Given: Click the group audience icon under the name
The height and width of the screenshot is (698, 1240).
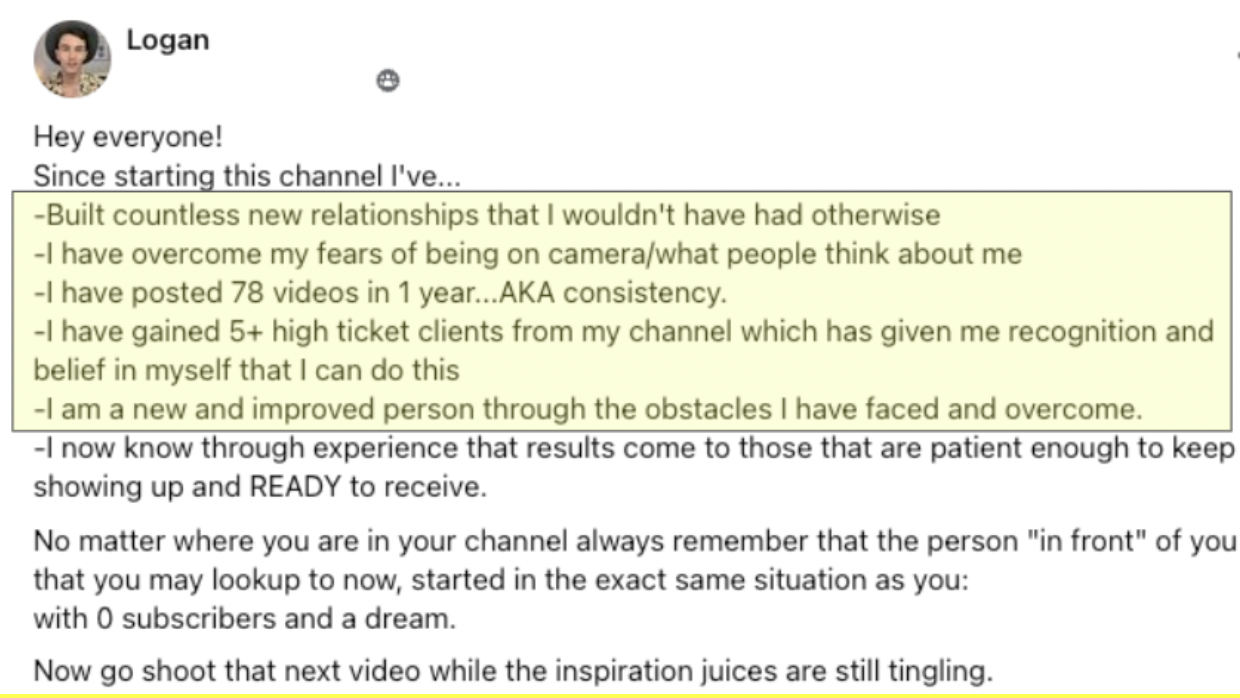Looking at the screenshot, I should 388,82.
